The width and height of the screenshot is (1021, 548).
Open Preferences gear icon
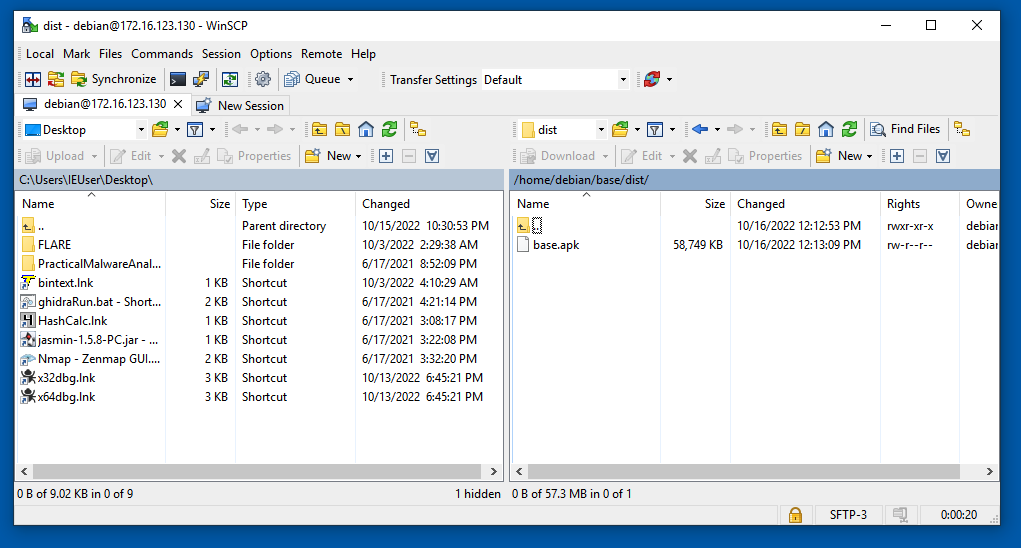(x=262, y=79)
